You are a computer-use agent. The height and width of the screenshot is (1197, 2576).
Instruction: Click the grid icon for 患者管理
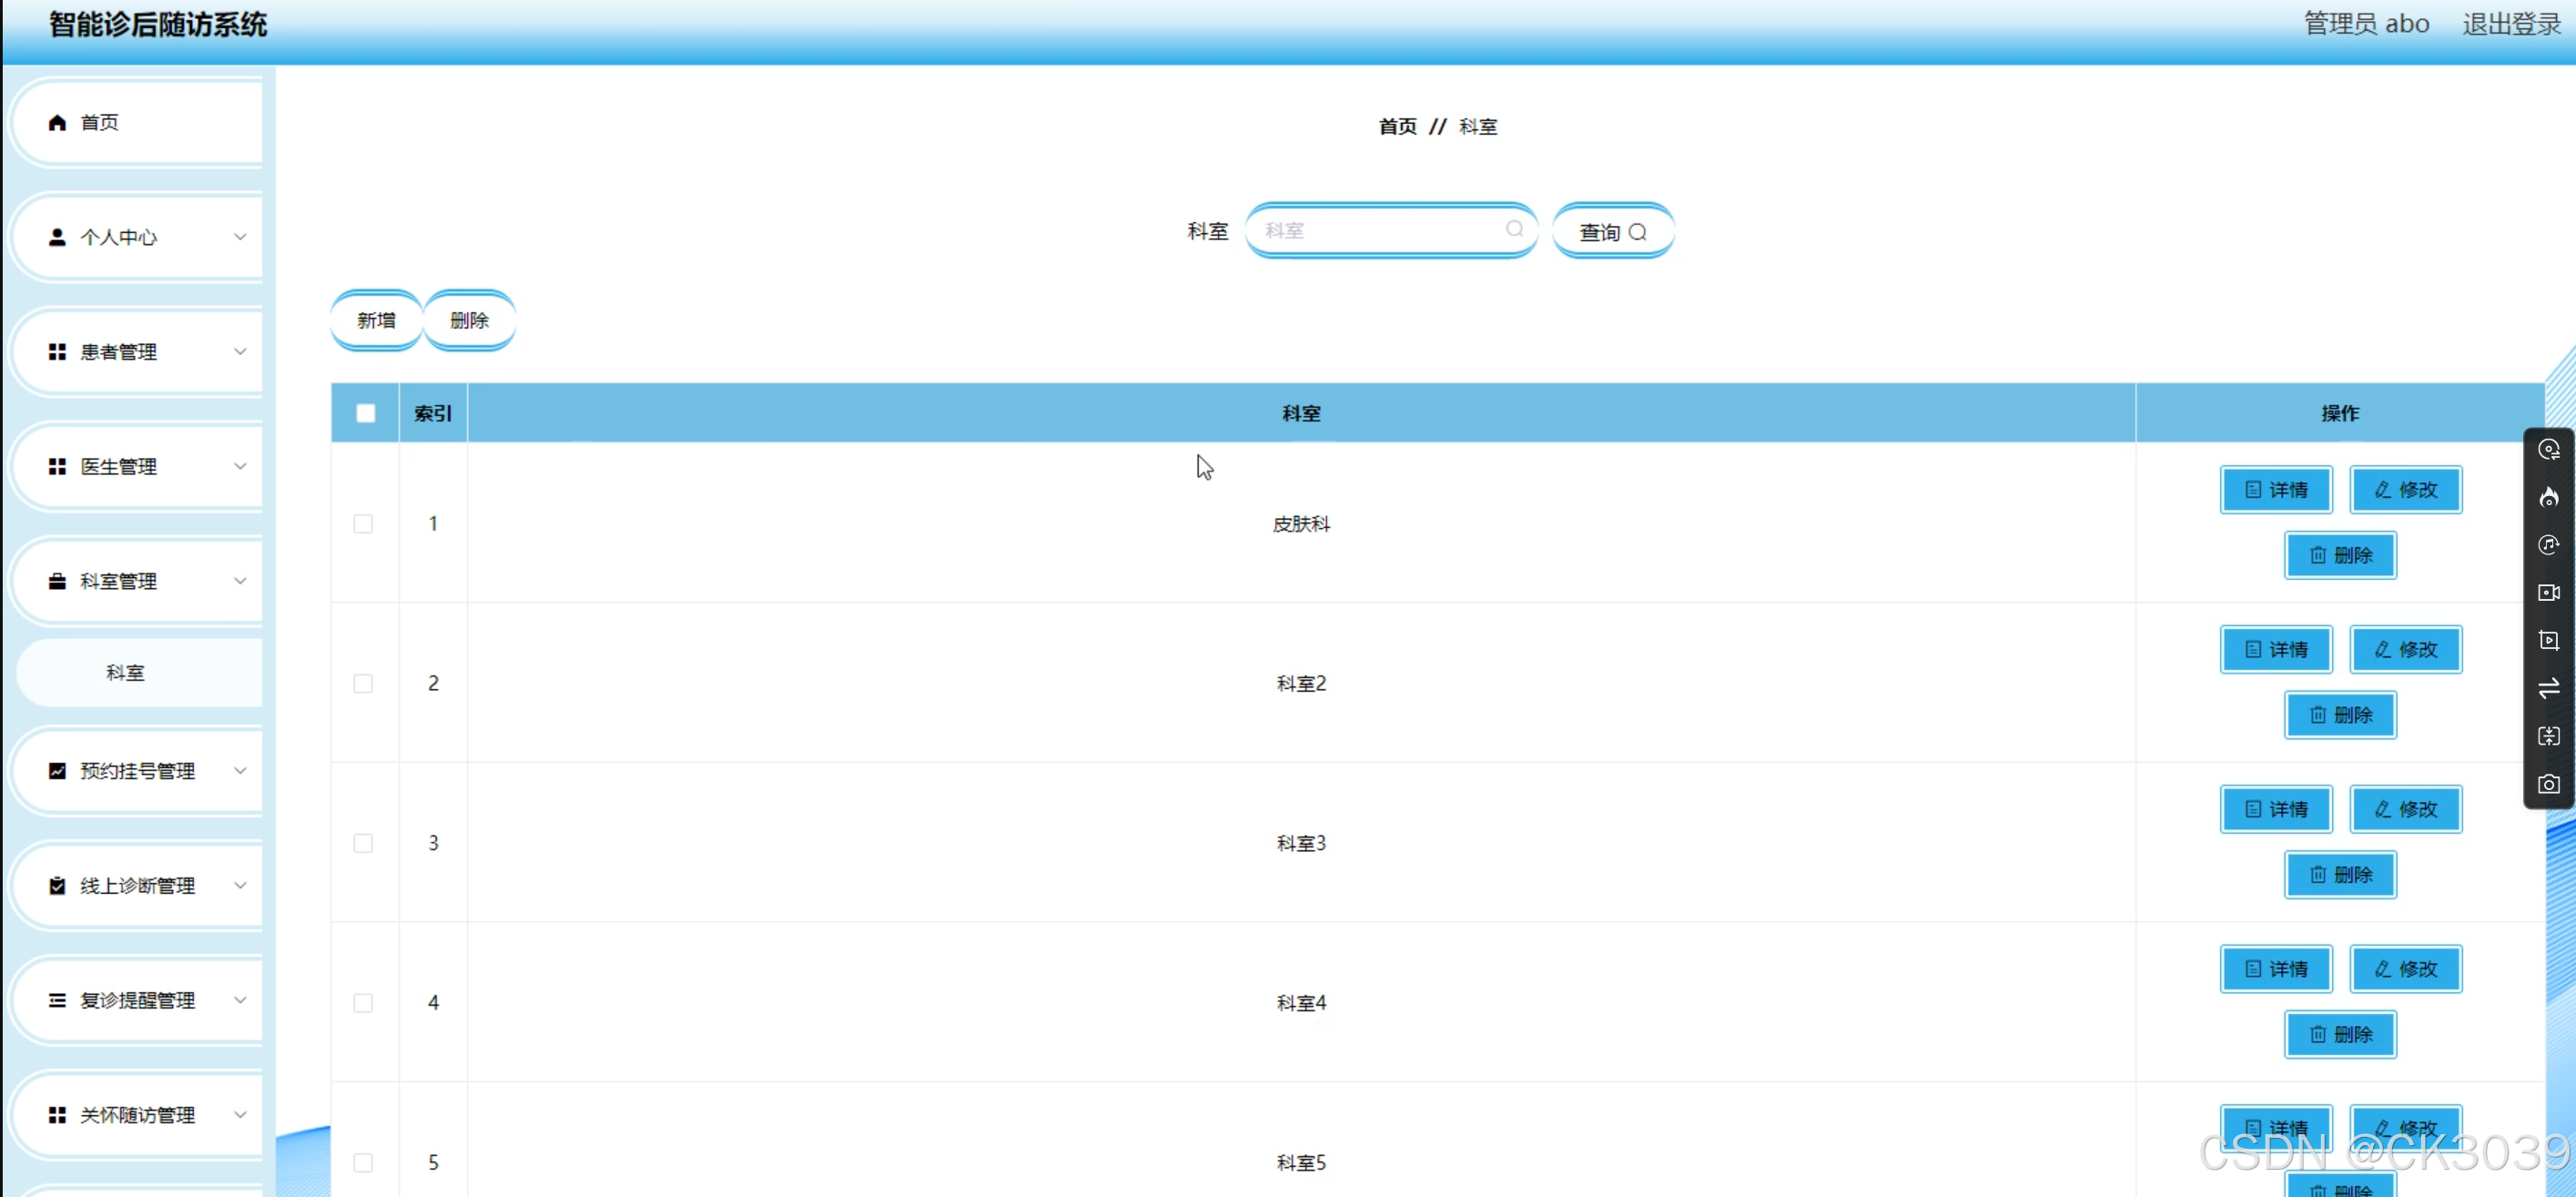tap(57, 352)
